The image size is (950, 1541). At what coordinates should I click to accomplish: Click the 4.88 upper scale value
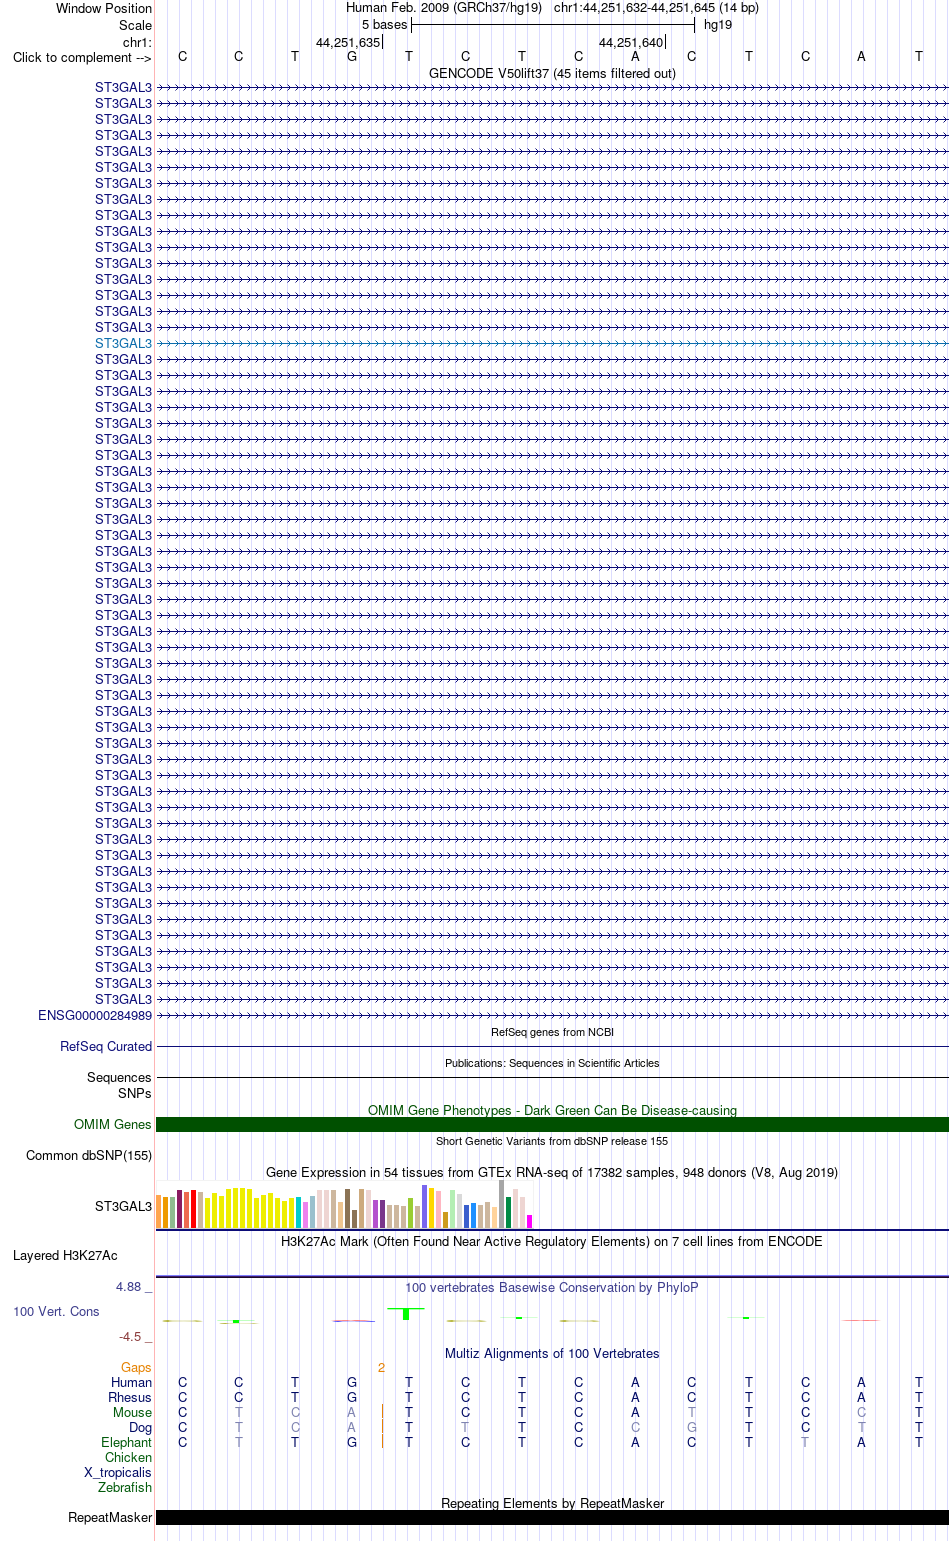click(x=128, y=1286)
